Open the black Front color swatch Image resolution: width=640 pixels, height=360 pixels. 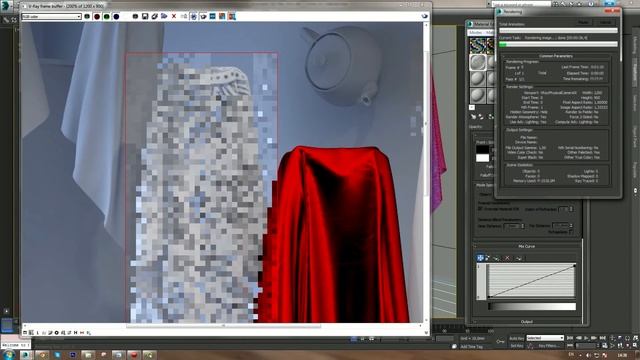[482, 150]
